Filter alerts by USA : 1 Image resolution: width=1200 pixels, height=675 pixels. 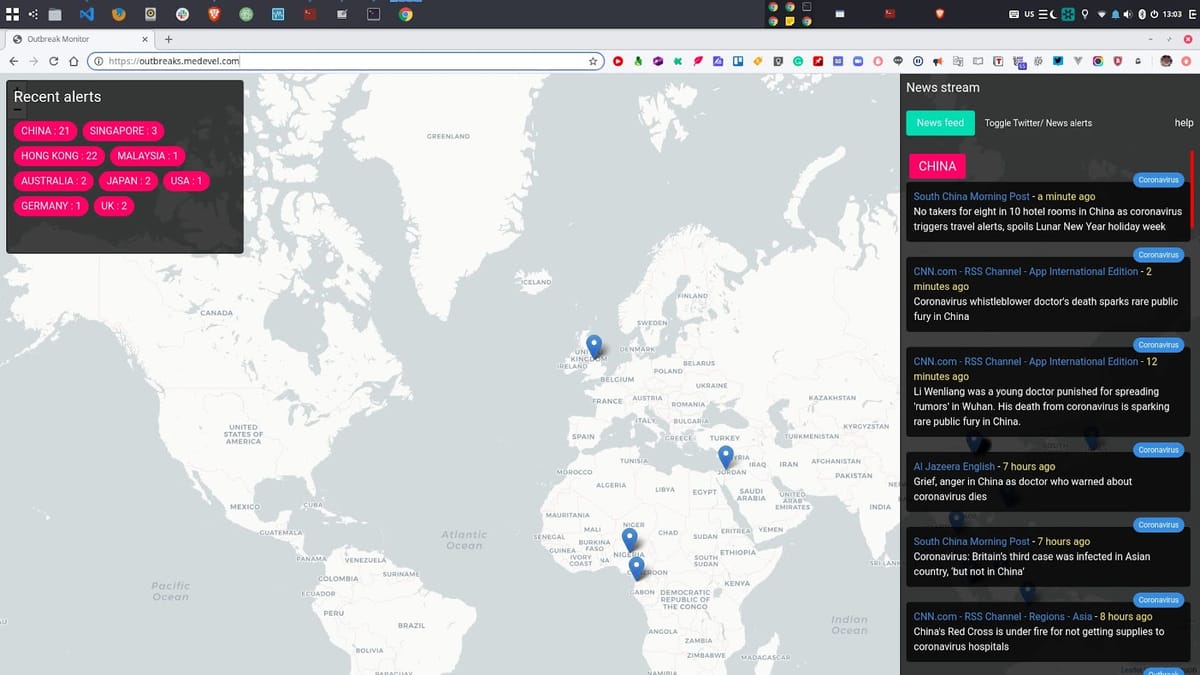click(x=186, y=181)
